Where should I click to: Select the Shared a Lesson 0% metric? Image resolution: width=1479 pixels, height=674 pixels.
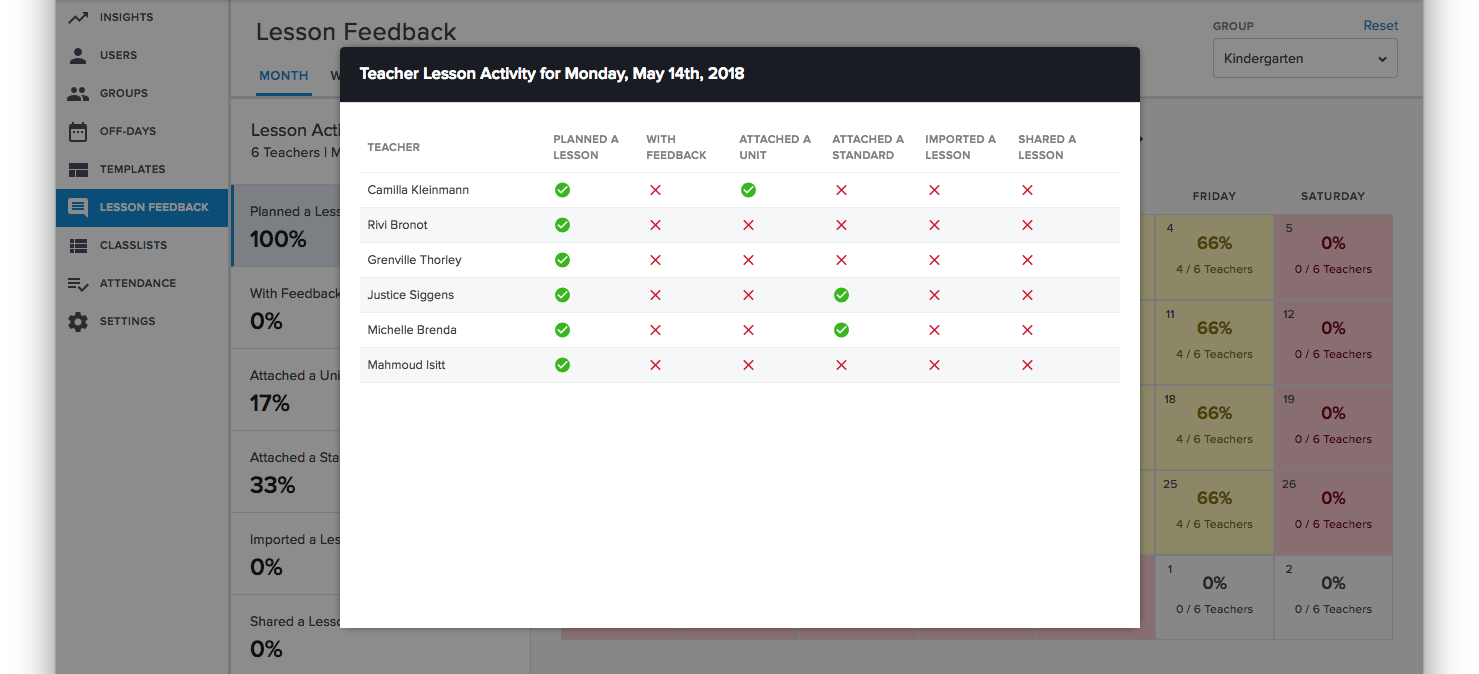tap(286, 636)
